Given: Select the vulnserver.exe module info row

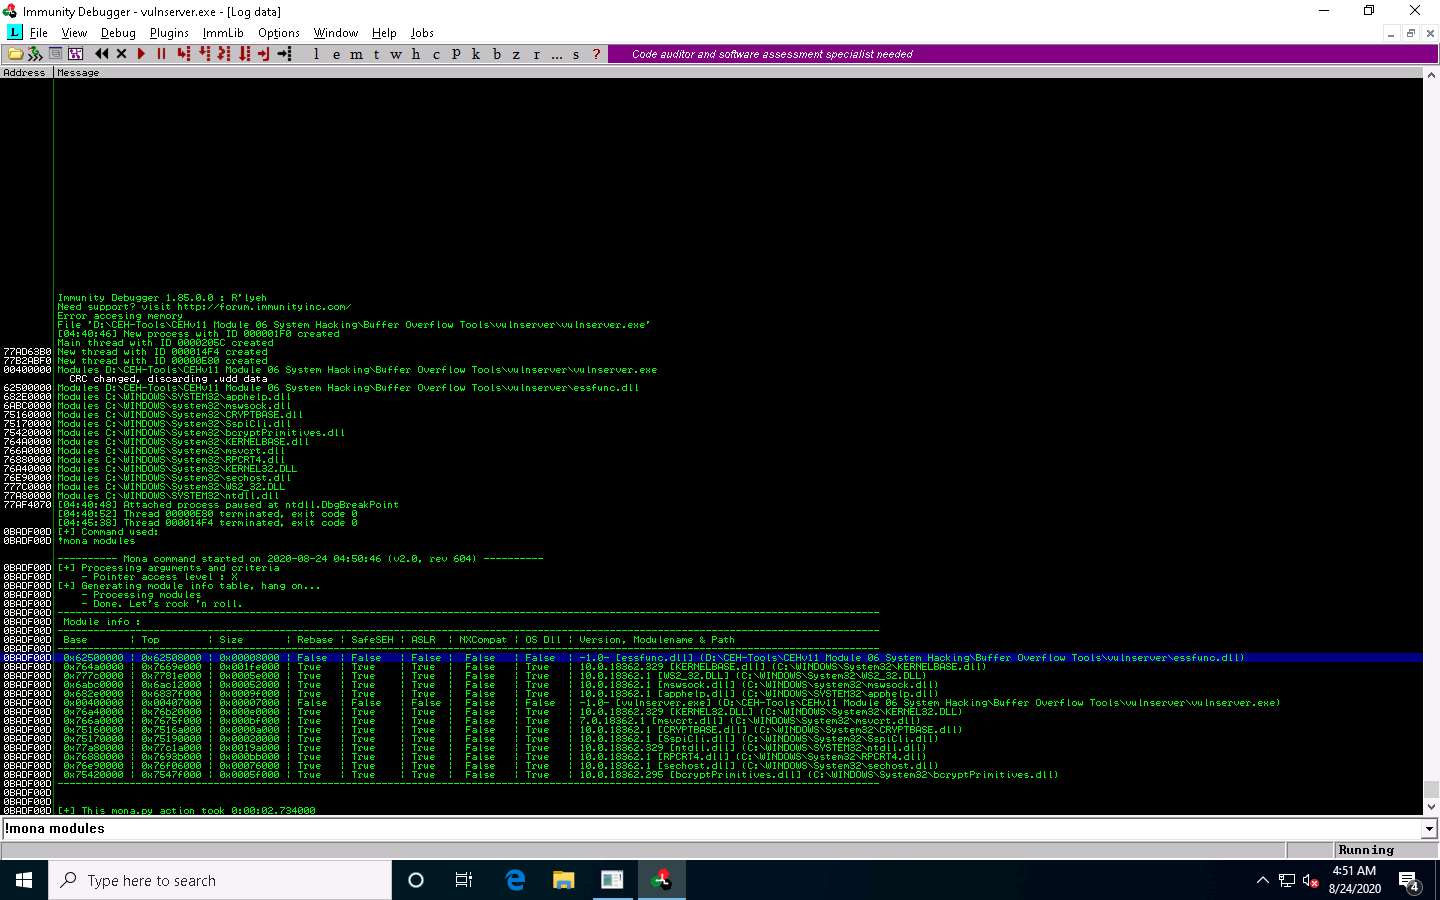Looking at the screenshot, I should click(739, 703).
